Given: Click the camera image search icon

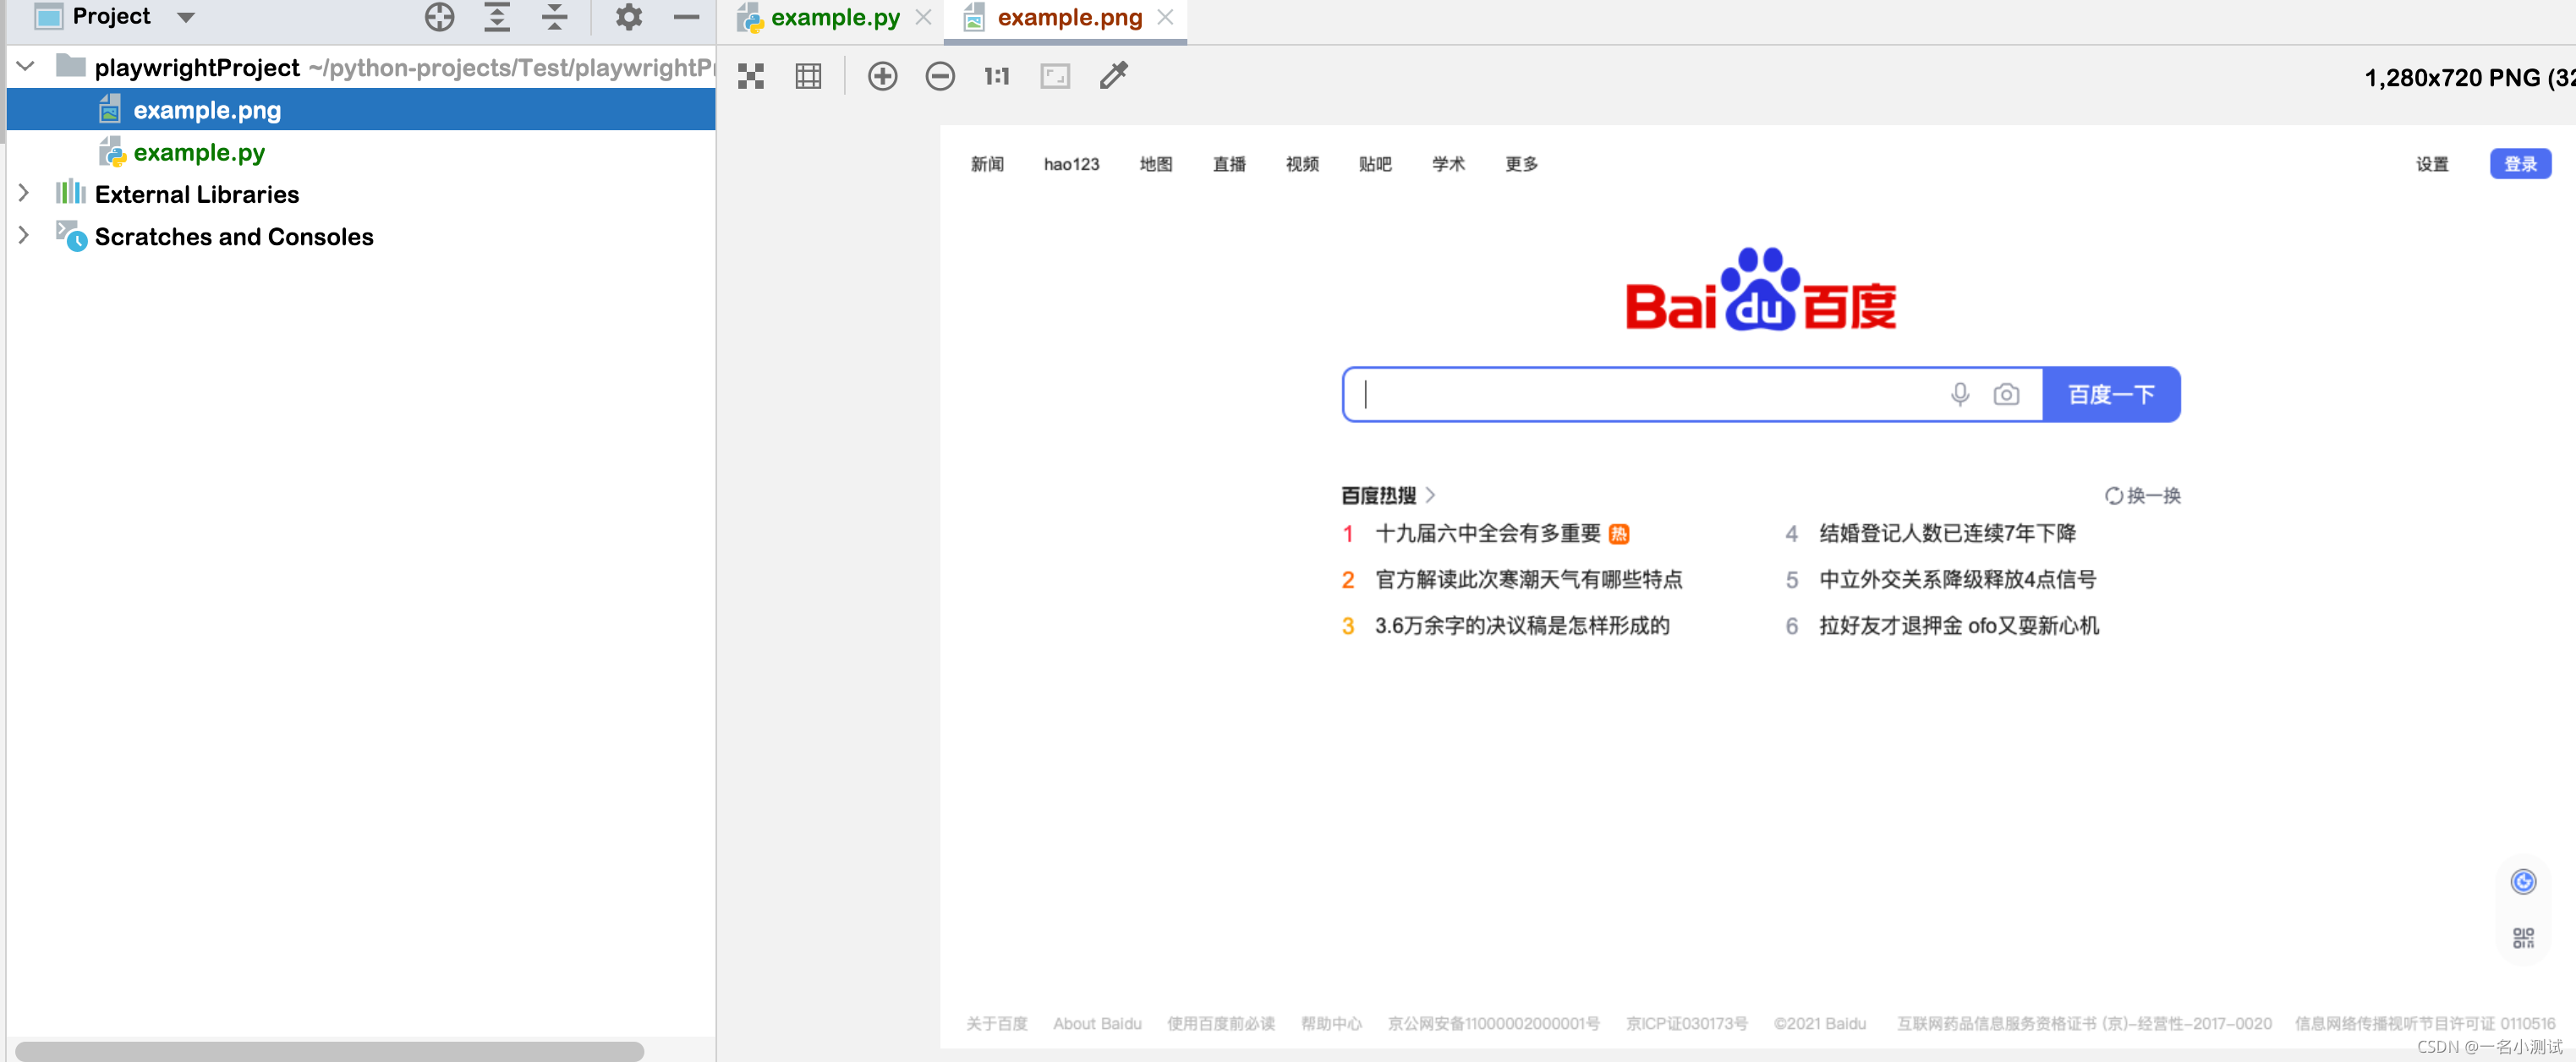Looking at the screenshot, I should click(2006, 394).
